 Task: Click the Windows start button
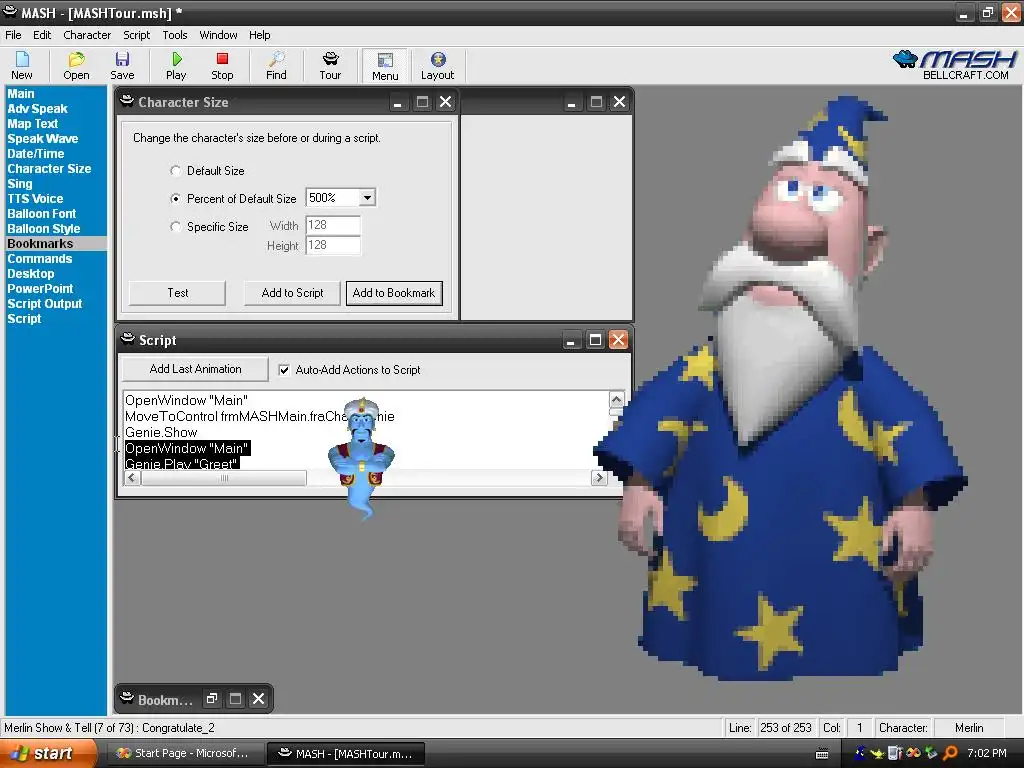pyautogui.click(x=49, y=754)
